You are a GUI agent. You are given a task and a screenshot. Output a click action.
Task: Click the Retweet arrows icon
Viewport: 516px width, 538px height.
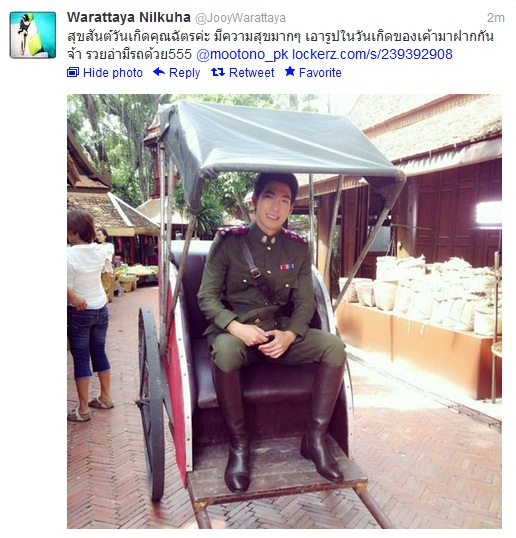pos(218,72)
